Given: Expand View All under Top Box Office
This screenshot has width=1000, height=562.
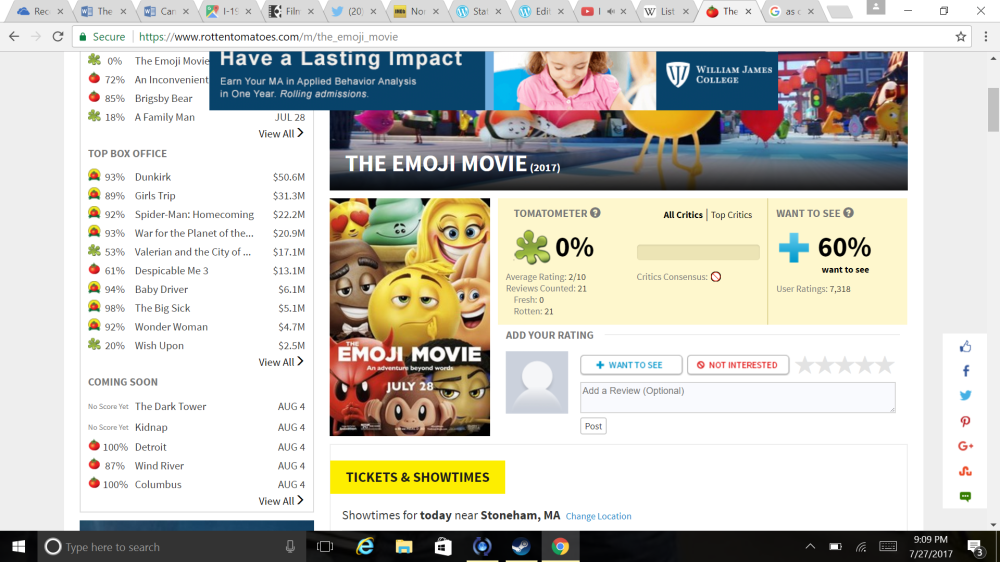Looking at the screenshot, I should (x=280, y=362).
